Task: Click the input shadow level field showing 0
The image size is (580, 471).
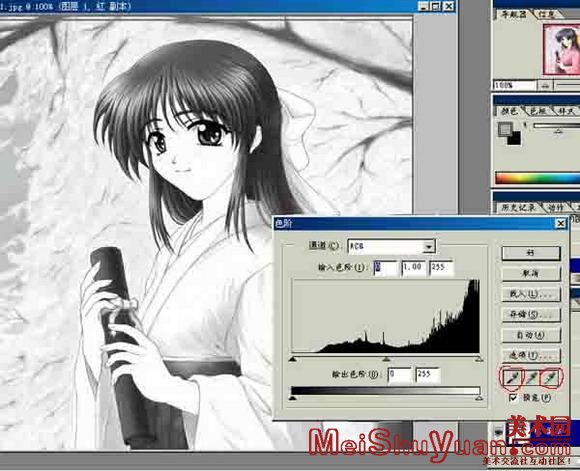Action: click(386, 268)
